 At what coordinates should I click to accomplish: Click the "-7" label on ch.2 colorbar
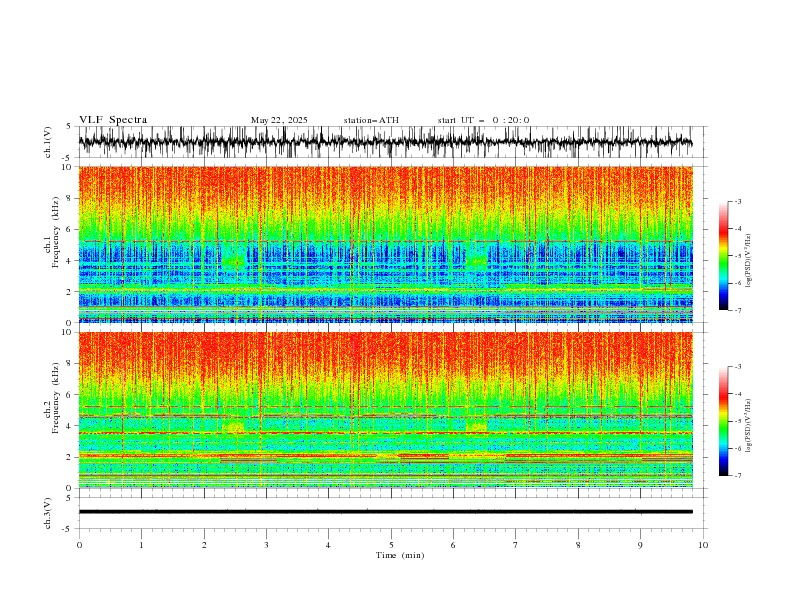(x=738, y=475)
